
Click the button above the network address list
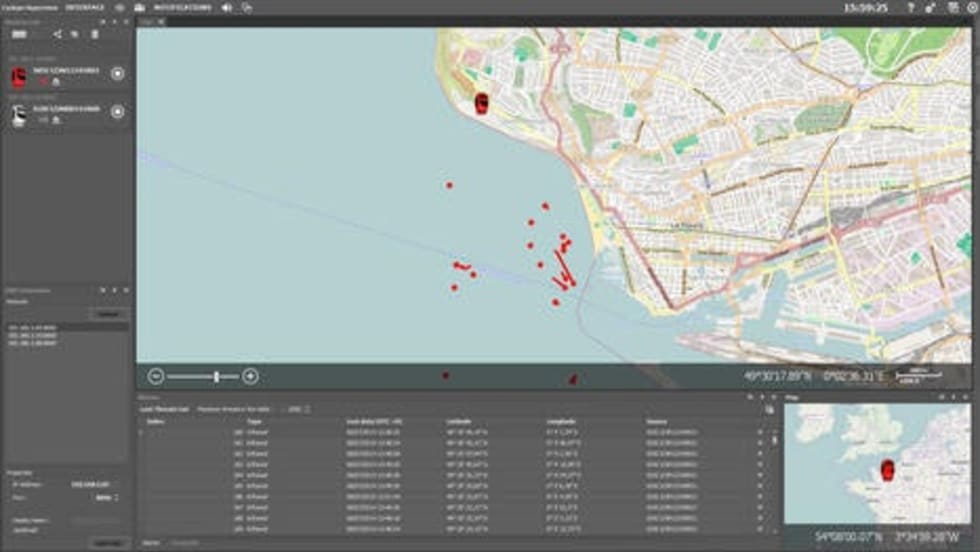(108, 314)
